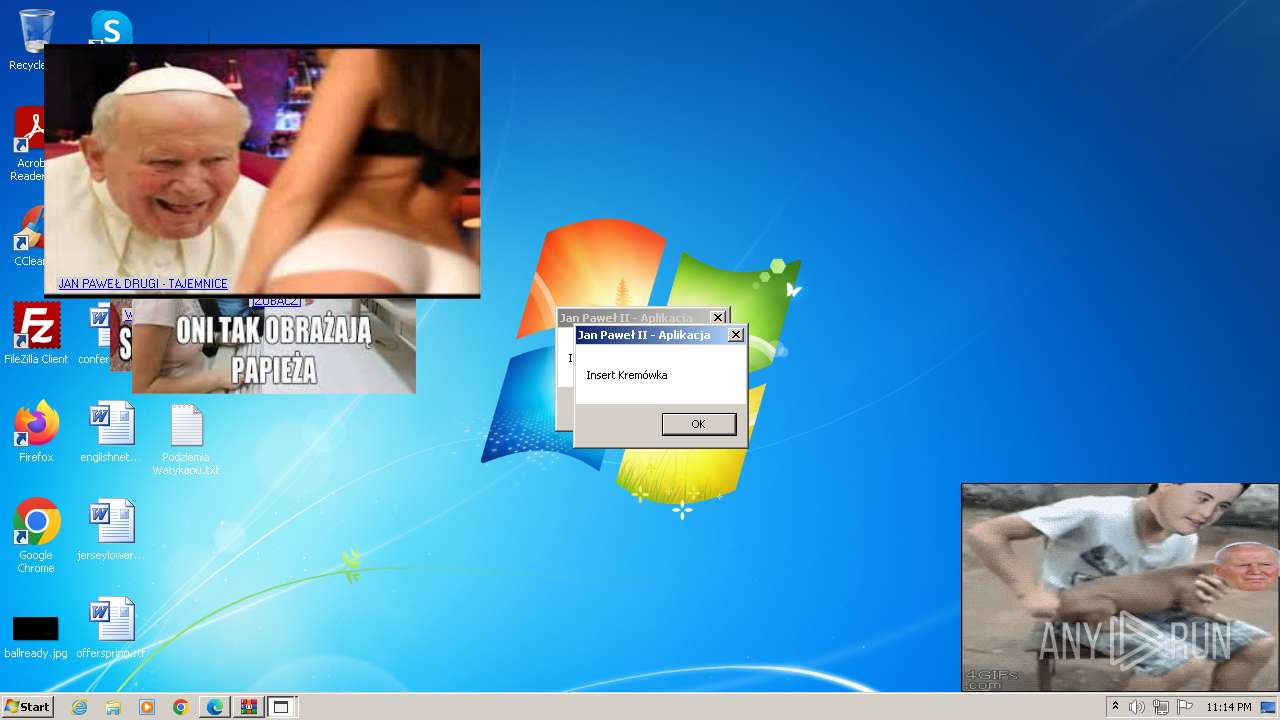Click the 'Insert Kremówka' message text
This screenshot has width=1280, height=720.
pos(627,375)
